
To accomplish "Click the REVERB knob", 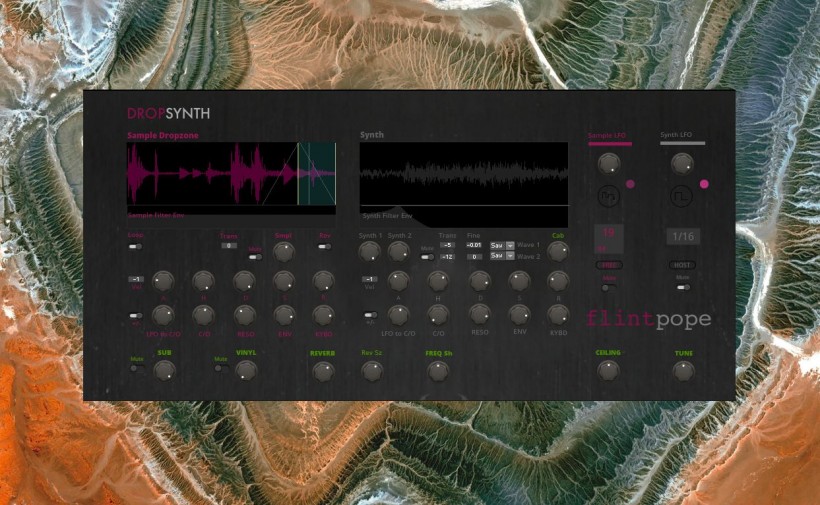I will (x=322, y=371).
